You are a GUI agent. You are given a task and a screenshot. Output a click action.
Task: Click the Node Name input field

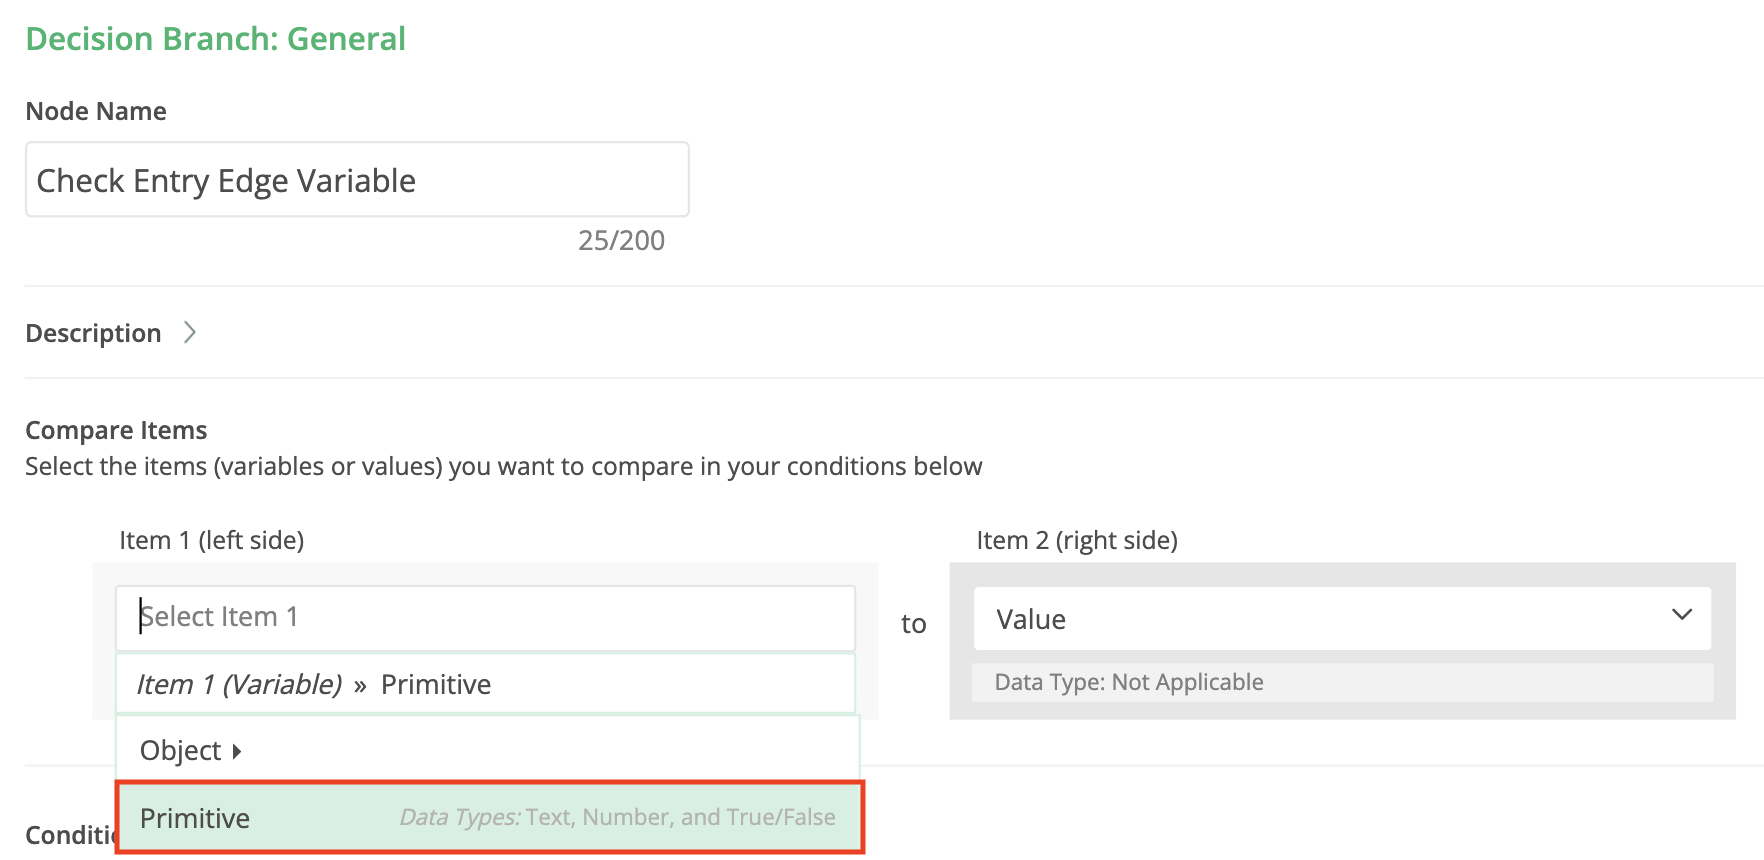pos(357,180)
